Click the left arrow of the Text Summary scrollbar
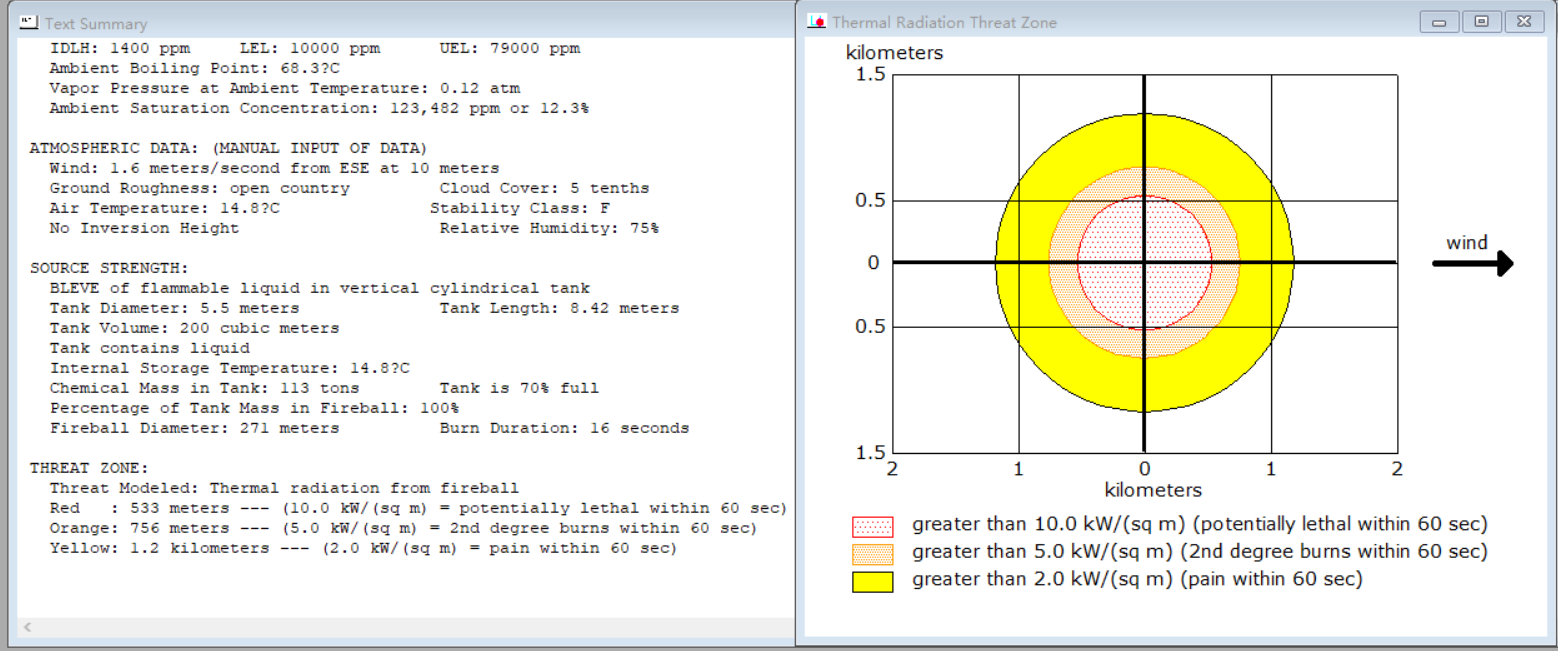The width and height of the screenshot is (1558, 651). 27,627
